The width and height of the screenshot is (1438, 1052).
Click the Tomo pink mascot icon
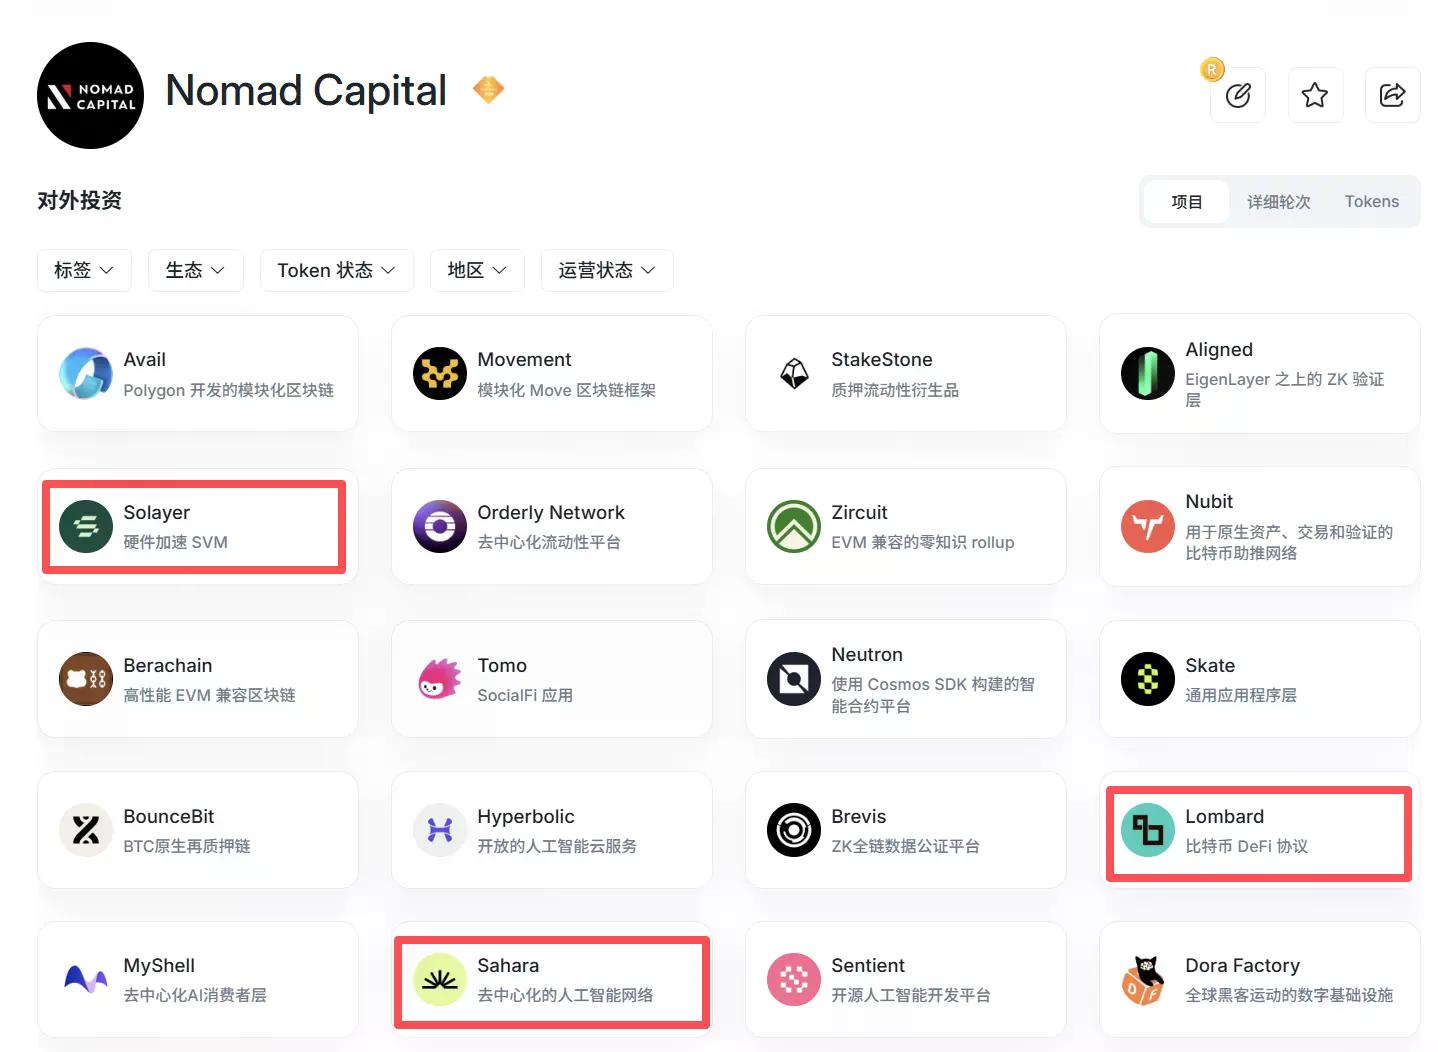(x=439, y=679)
